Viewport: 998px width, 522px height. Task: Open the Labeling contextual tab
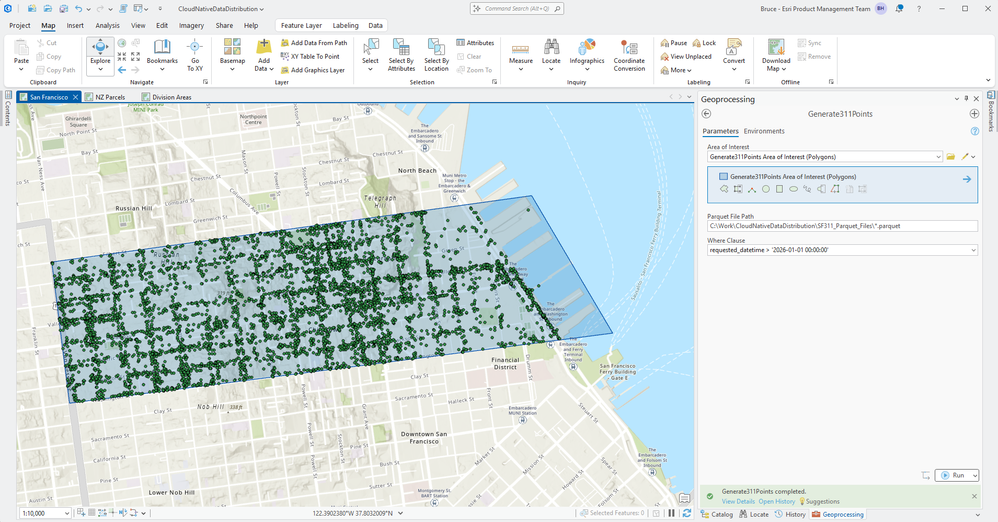tap(345, 25)
